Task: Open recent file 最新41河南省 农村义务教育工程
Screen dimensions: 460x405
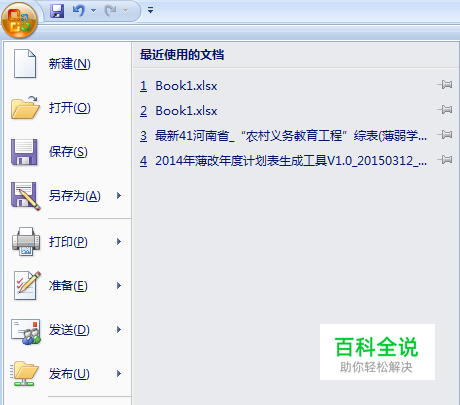Action: point(283,136)
